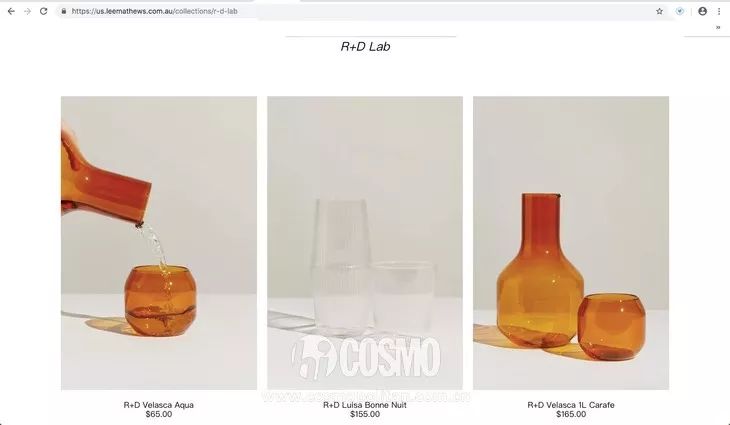Open the R+D Velasca 1L Carafe link
The height and width of the screenshot is (425, 730).
[x=571, y=405]
